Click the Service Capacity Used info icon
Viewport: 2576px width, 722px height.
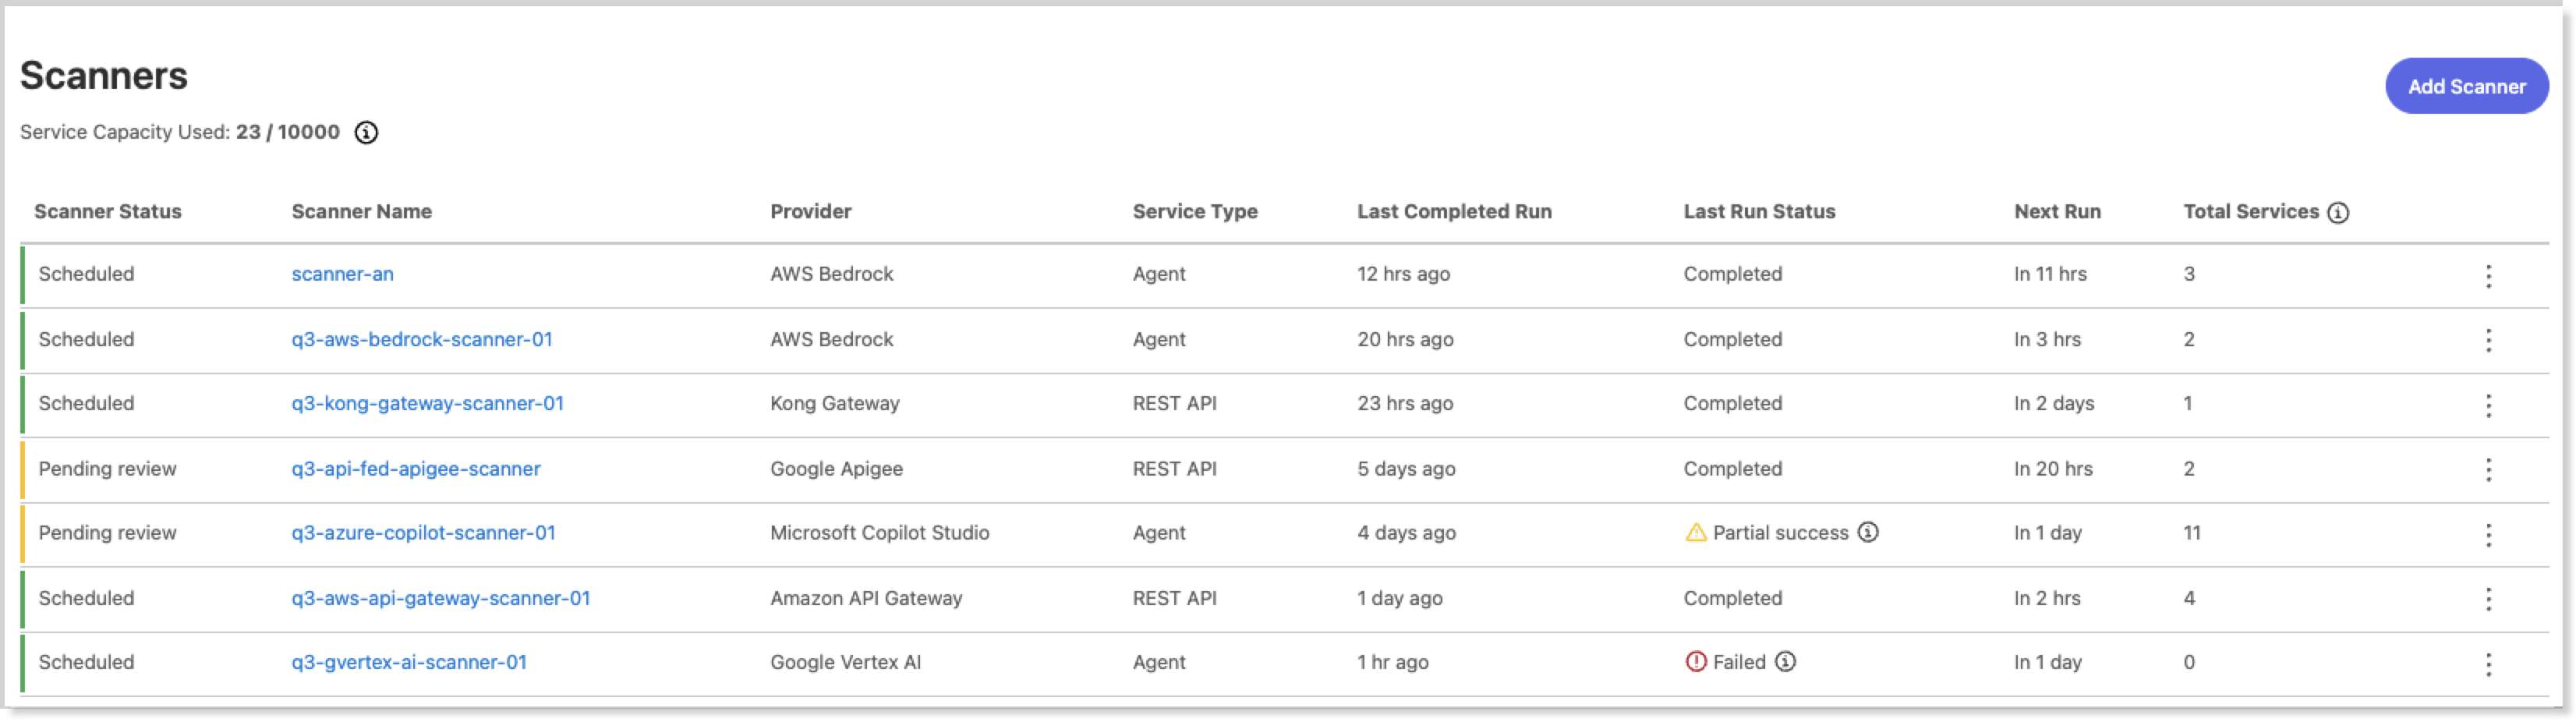pos(367,133)
